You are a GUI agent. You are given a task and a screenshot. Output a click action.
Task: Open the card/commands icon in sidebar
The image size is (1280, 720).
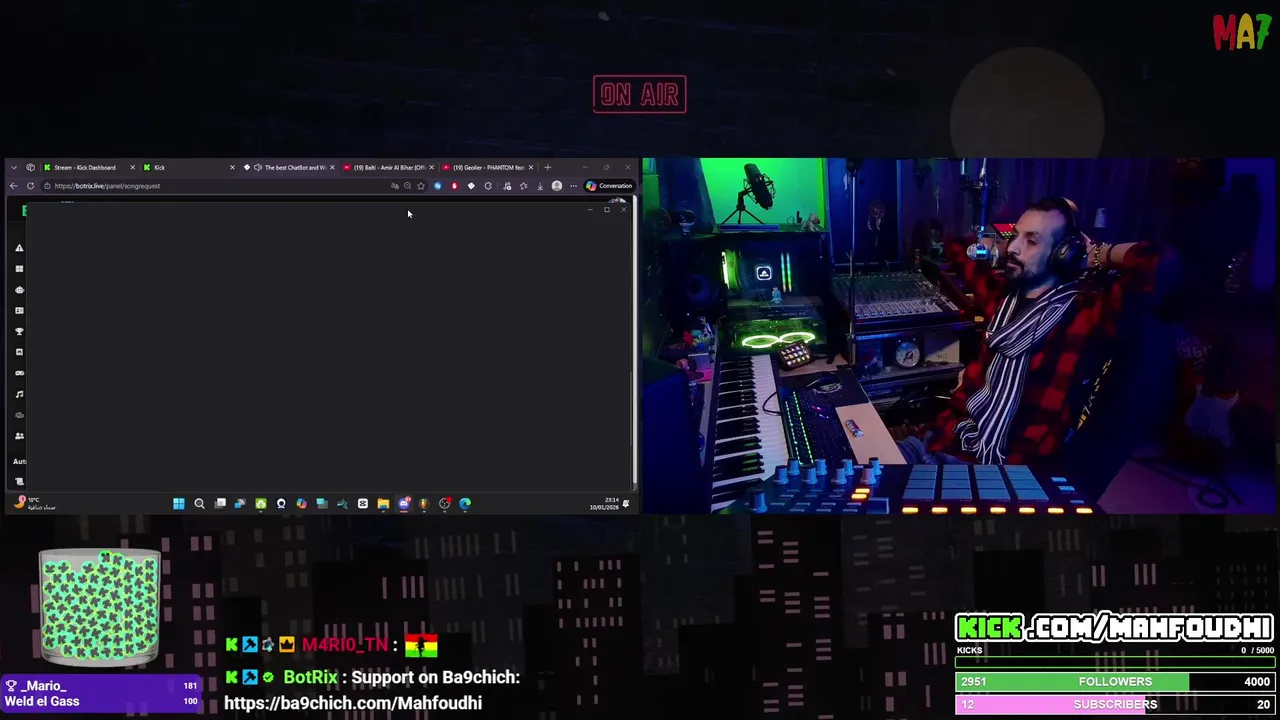[x=19, y=311]
